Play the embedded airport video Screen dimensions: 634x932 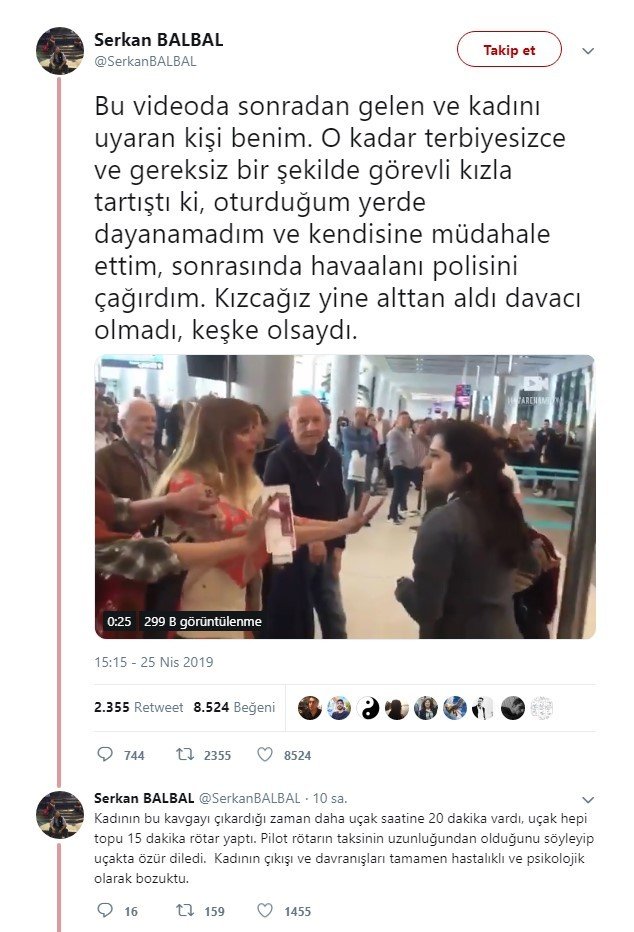coord(345,497)
